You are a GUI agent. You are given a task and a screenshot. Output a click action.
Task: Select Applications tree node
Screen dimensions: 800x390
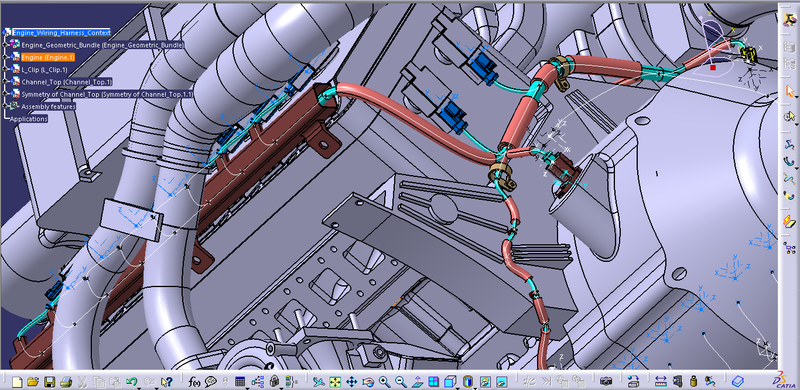pos(29,119)
